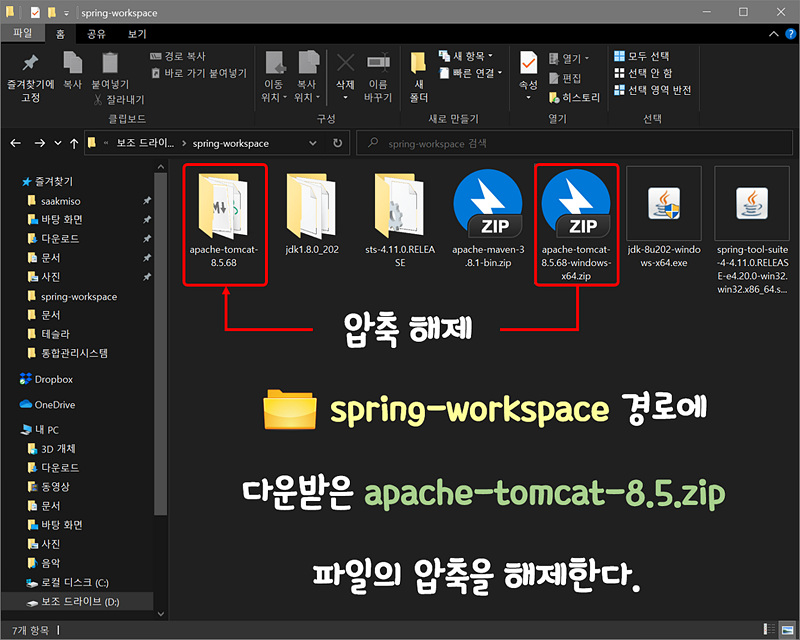Select apache-tomcat-8.5.68-windows-x64.zip file
This screenshot has height=640, width=800.
pos(576,225)
